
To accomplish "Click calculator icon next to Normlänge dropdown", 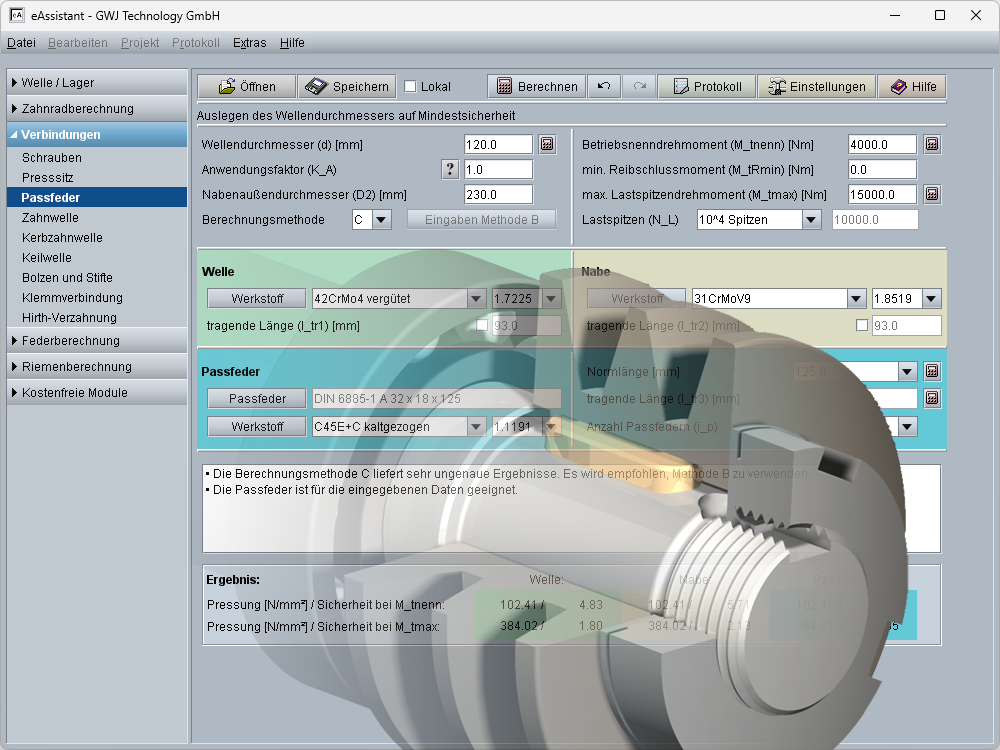I will pos(931,372).
